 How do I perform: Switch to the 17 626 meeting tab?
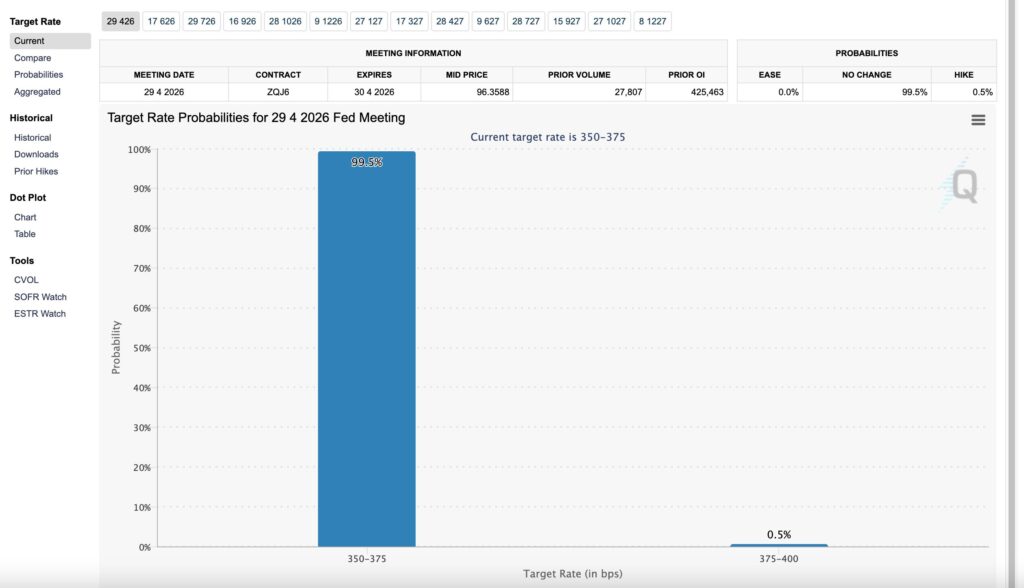coord(161,21)
